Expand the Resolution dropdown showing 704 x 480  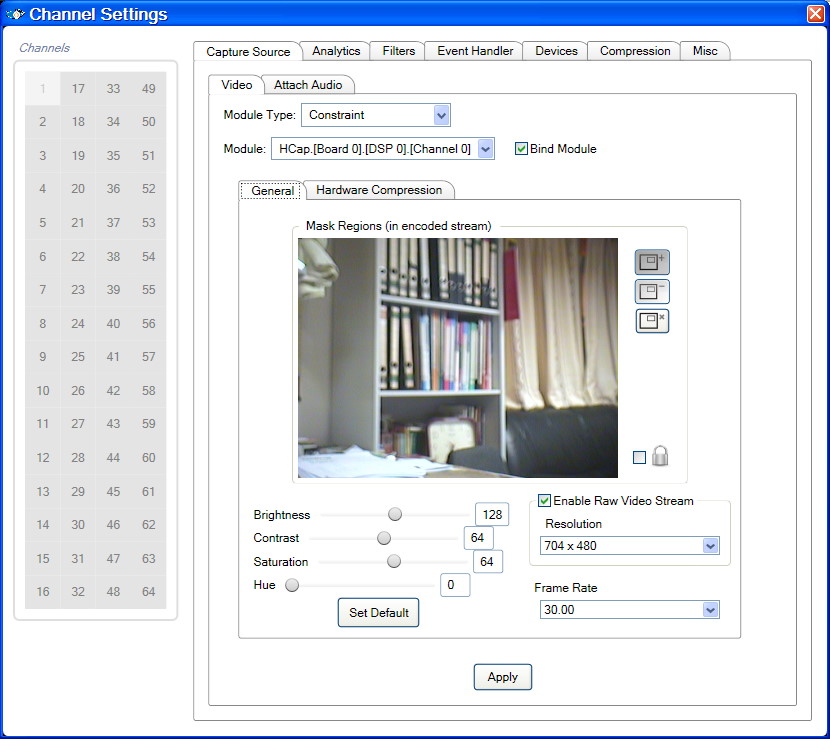coord(710,546)
